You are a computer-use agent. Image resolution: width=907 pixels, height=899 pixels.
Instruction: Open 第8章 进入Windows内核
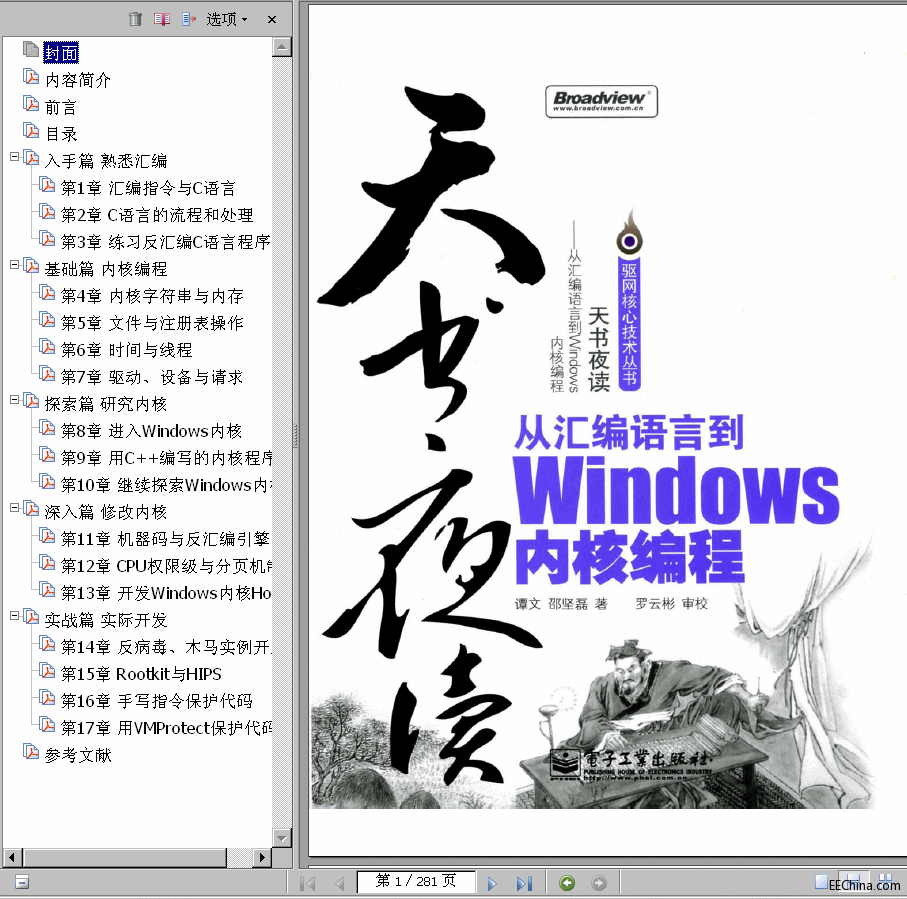(152, 431)
